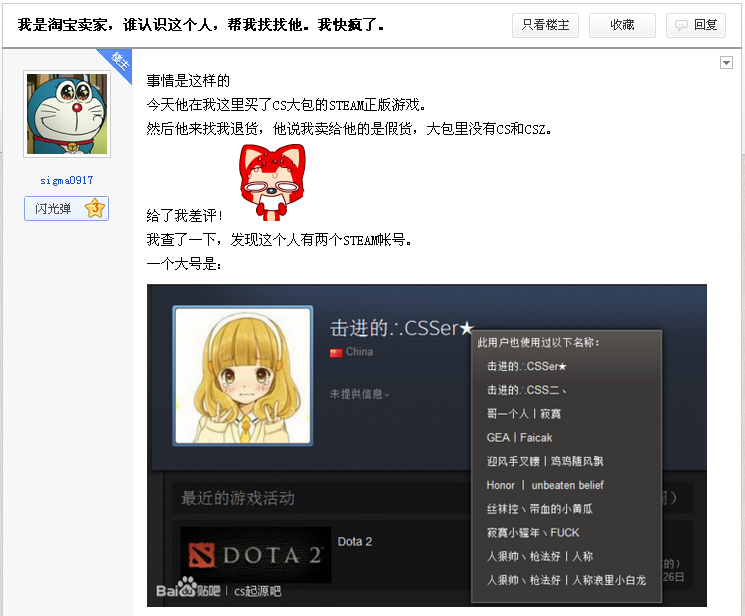Click the China flag icon
The width and height of the screenshot is (745, 616).
[336, 353]
